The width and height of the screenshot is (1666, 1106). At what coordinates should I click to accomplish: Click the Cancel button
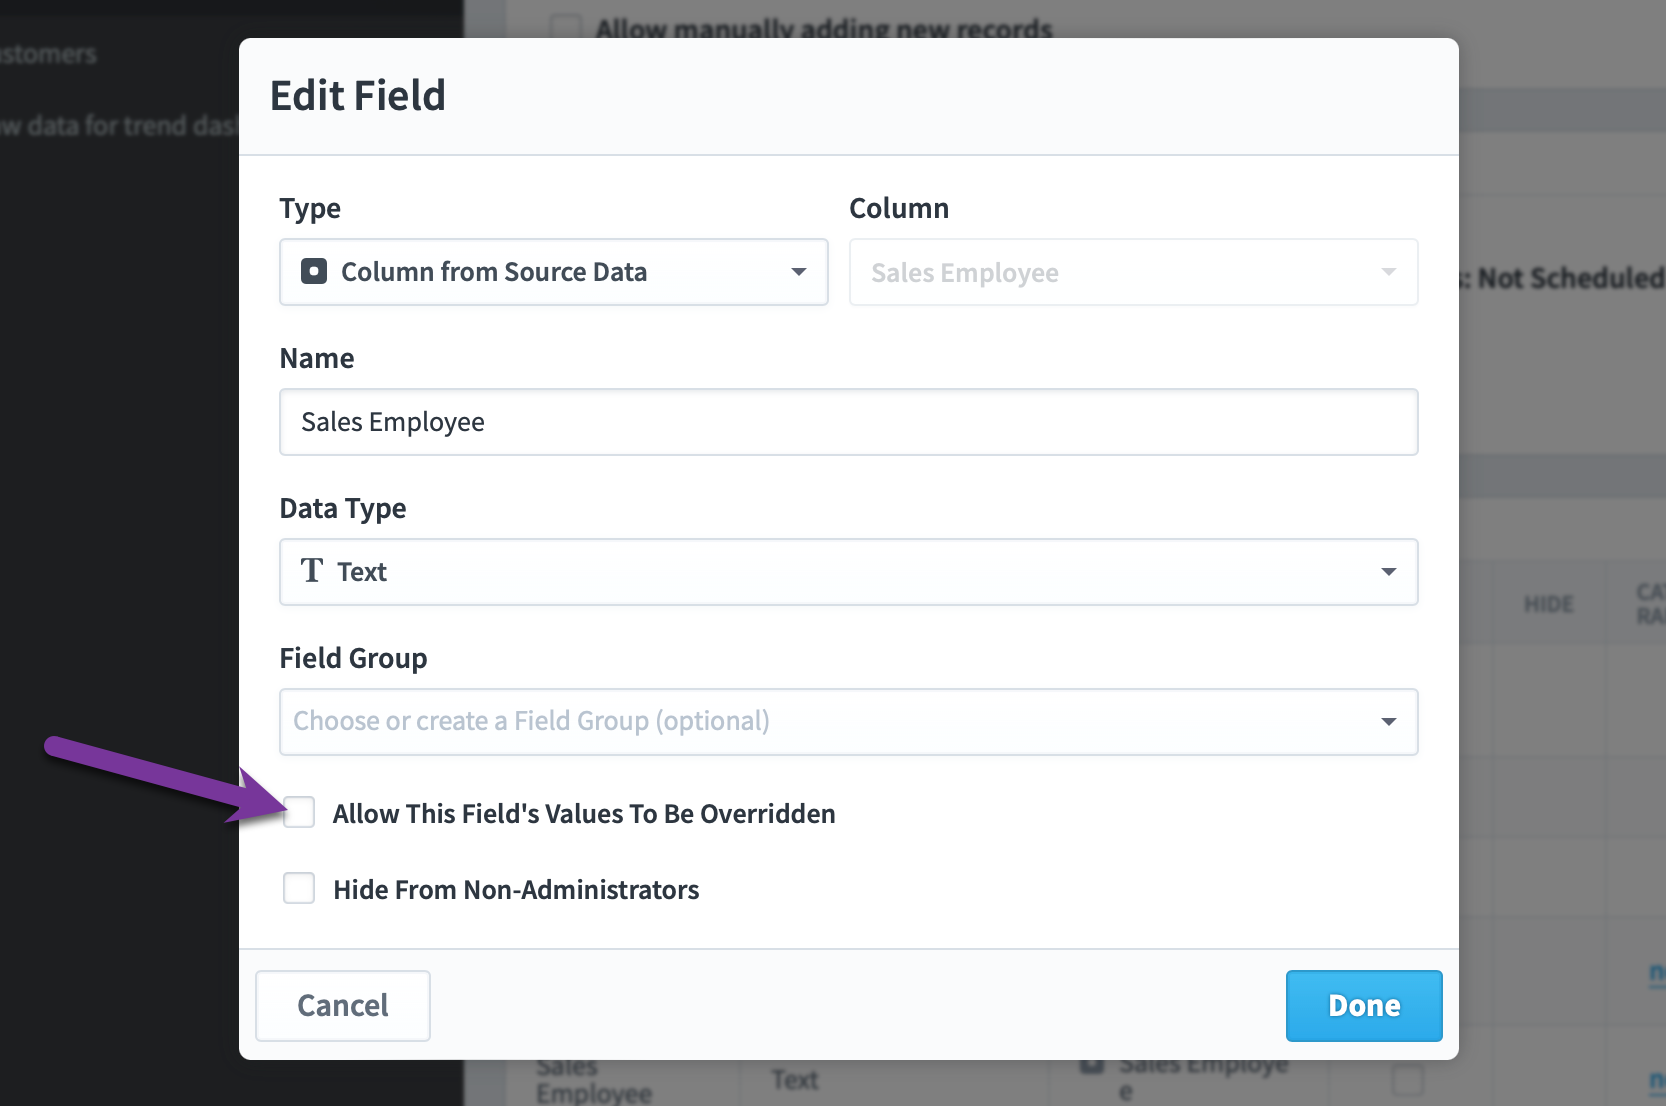click(x=343, y=1005)
